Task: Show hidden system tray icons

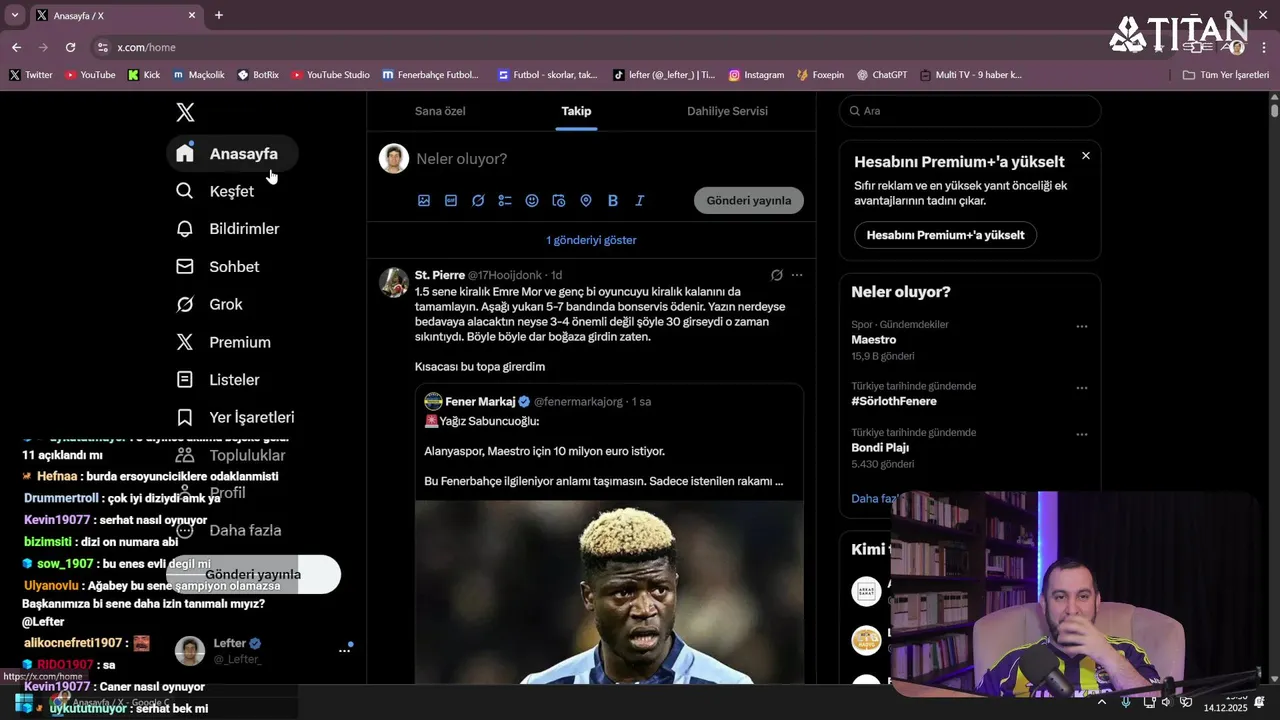Action: pos(1102,702)
